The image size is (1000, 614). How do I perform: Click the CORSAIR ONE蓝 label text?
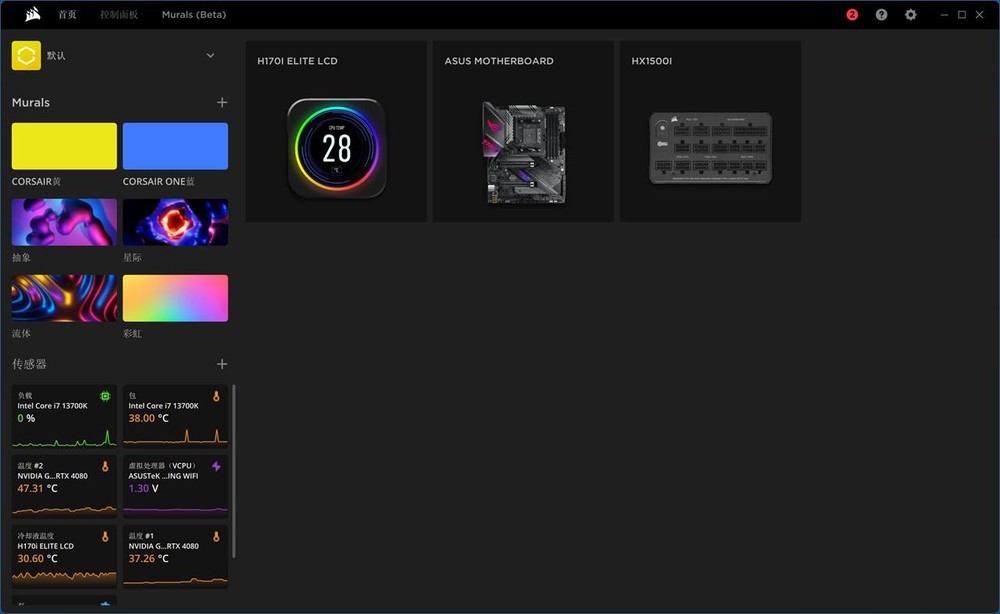click(x=159, y=182)
